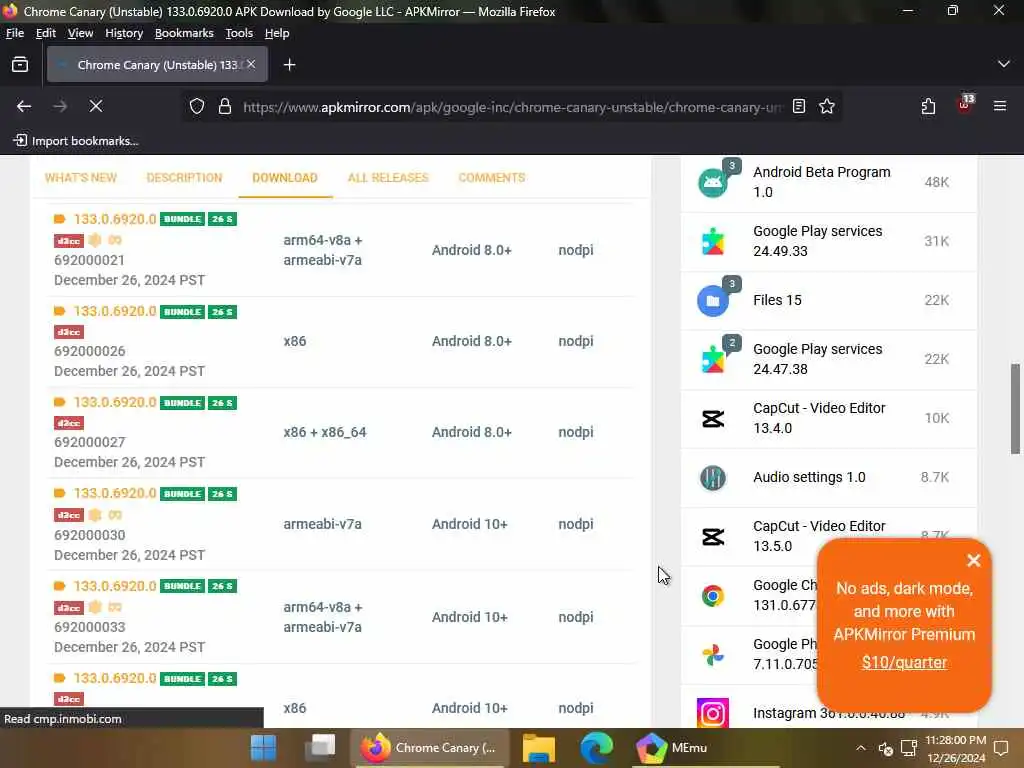Viewport: 1024px width, 768px height.
Task: Click the Firefox back arrow button
Action: tap(24, 106)
